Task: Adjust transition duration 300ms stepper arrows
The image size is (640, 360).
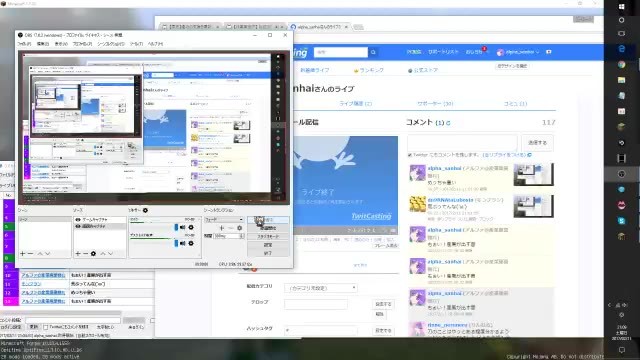Action: tap(242, 236)
